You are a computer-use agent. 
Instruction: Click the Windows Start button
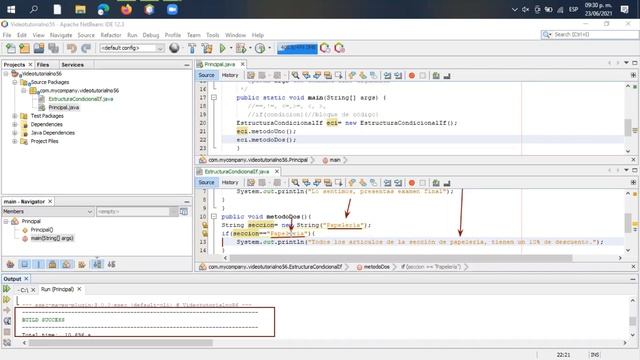coord(11,9)
